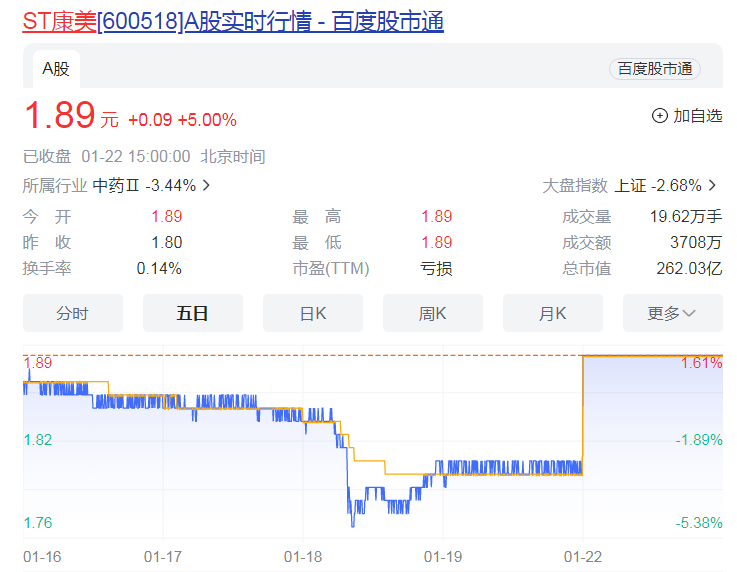Click the 今开 value 1.89
Viewport: 737px width, 572px height.
(167, 217)
